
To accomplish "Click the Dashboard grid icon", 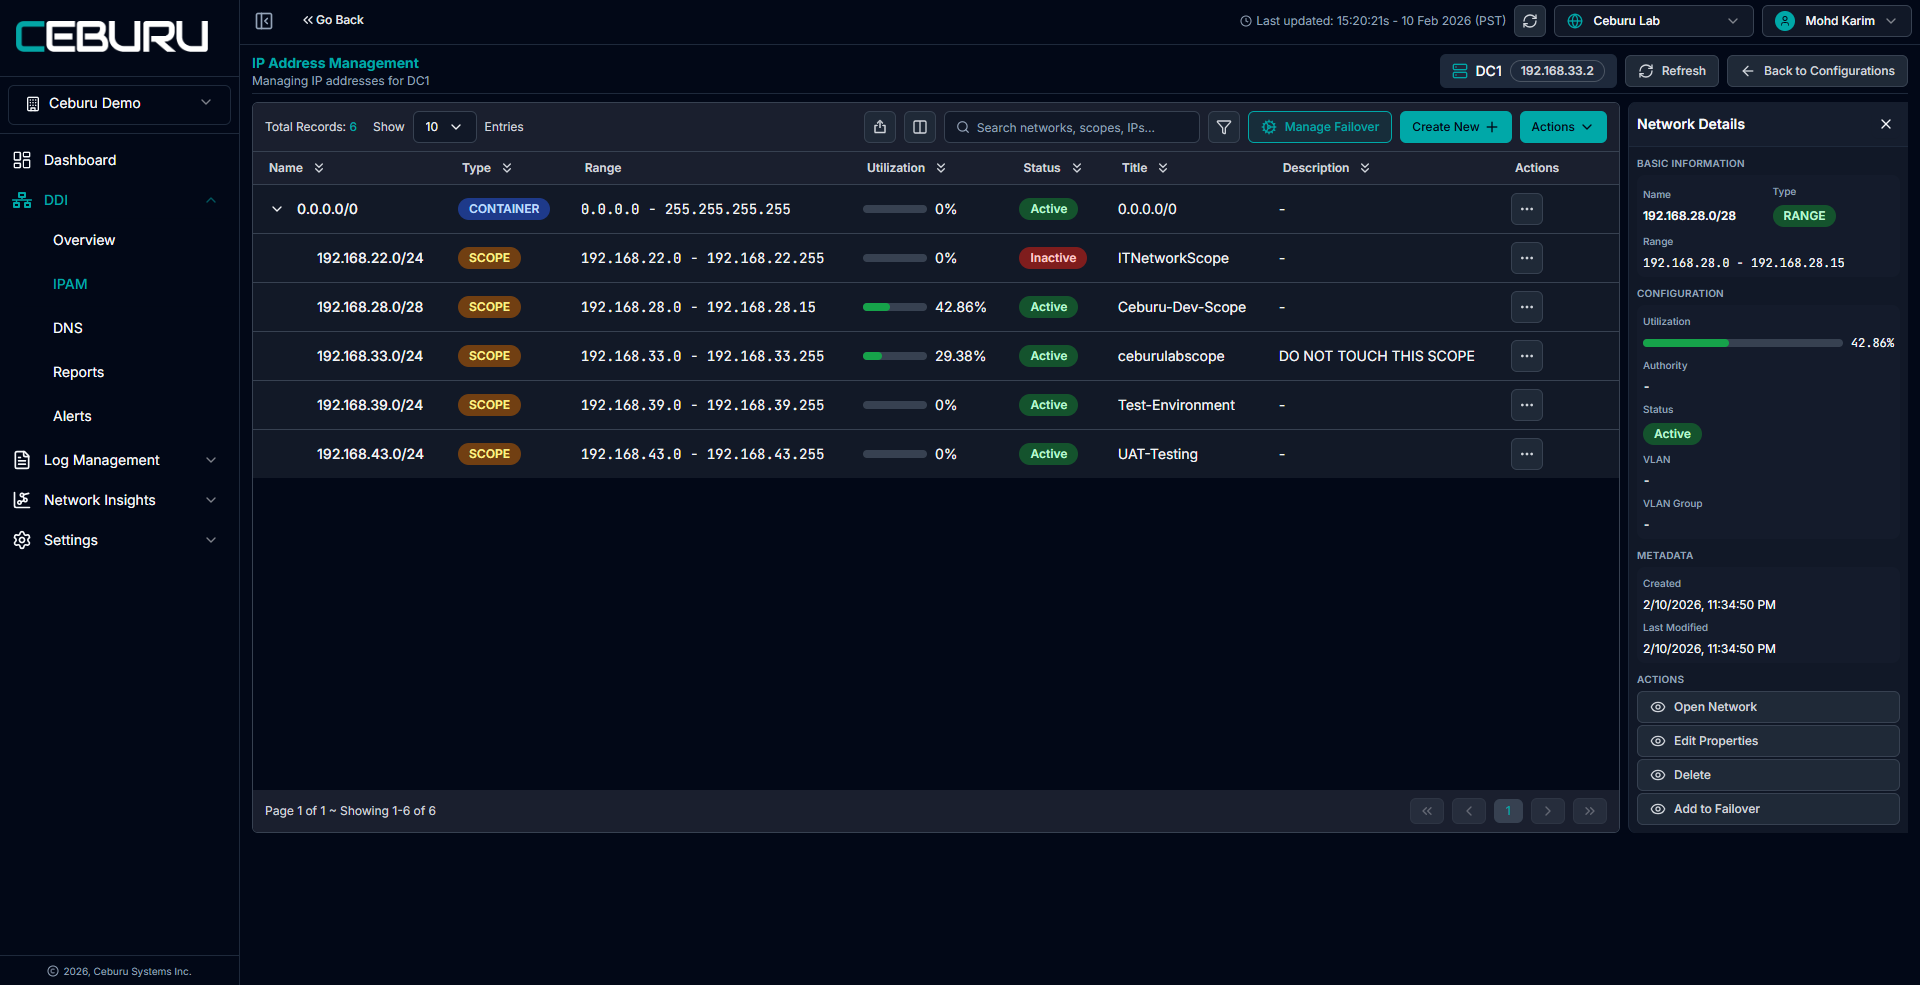I will tap(22, 160).
